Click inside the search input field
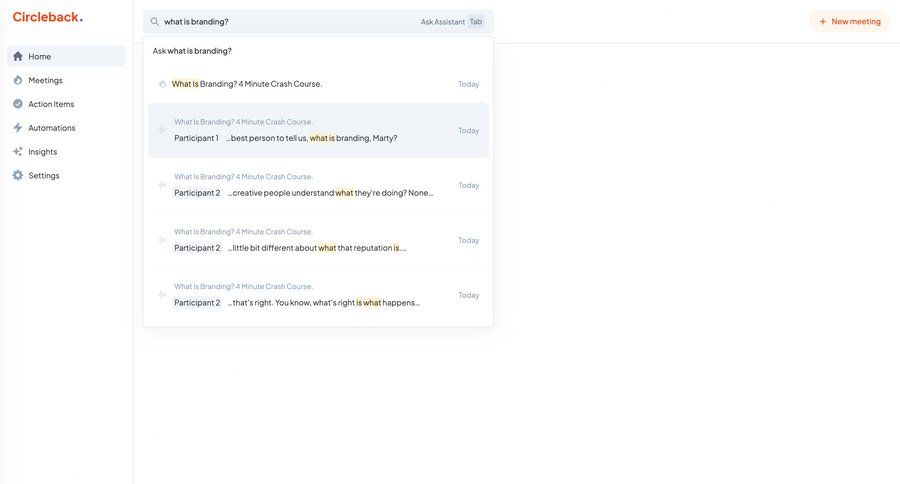 tap(285, 21)
